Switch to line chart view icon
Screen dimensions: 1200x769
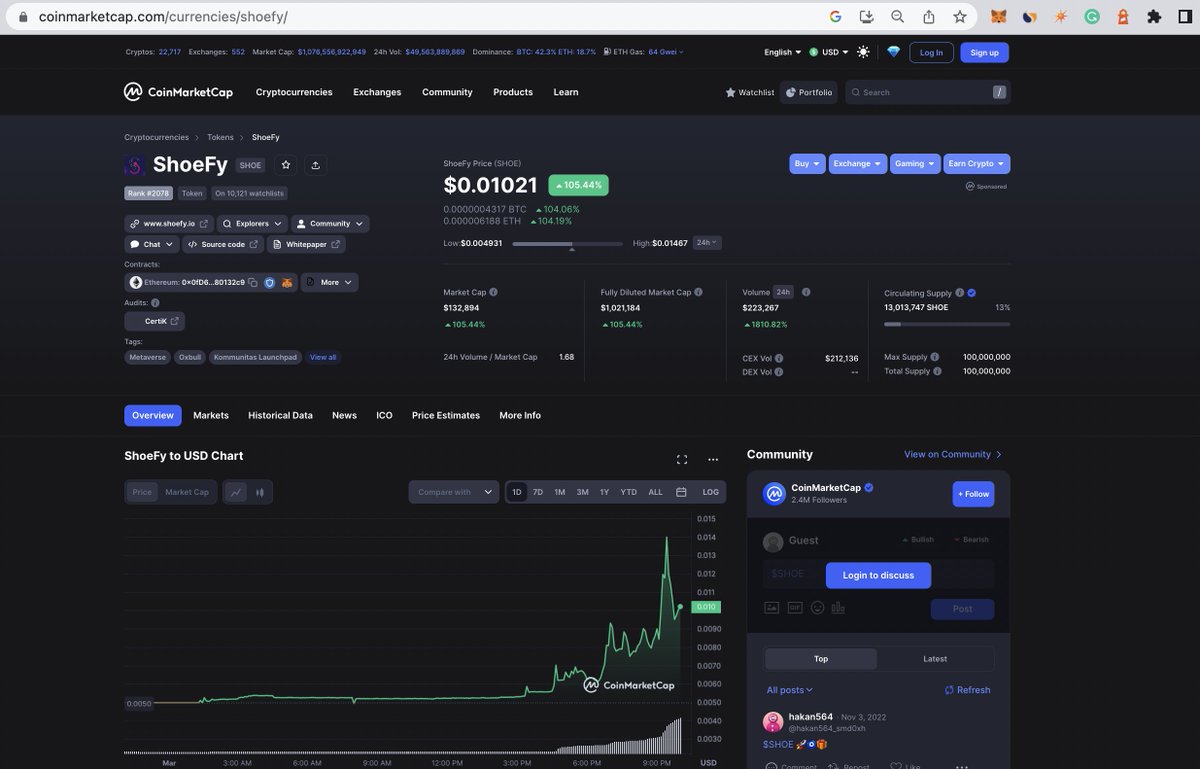click(236, 492)
